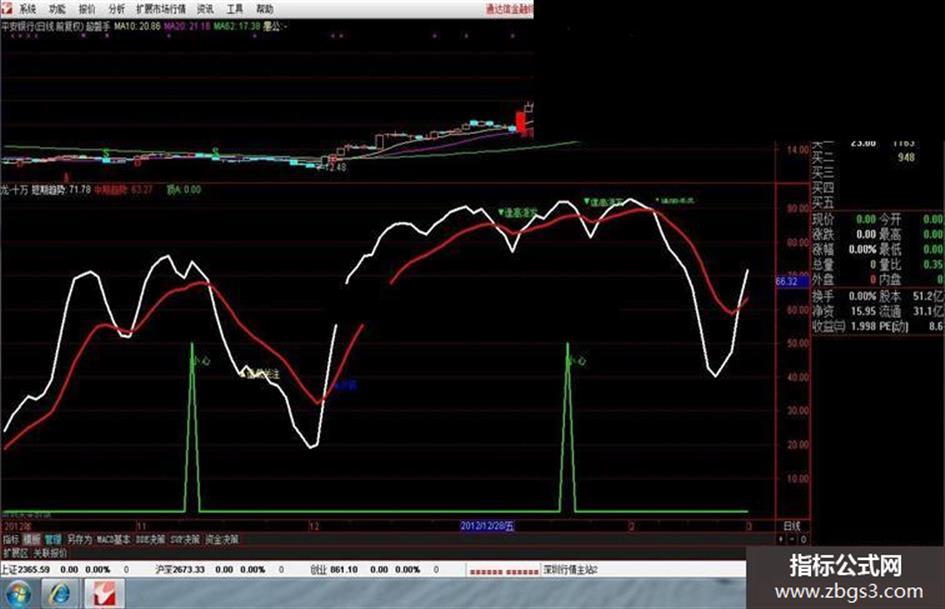
Task: Click the 日线 period label
Action: click(791, 526)
